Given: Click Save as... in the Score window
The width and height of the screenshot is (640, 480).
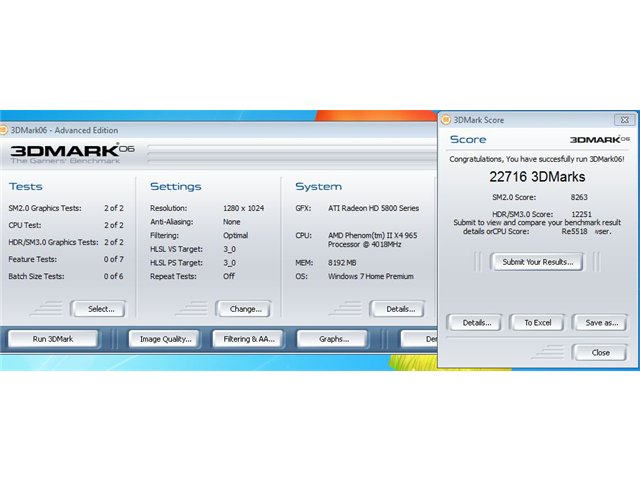Looking at the screenshot, I should pos(600,322).
